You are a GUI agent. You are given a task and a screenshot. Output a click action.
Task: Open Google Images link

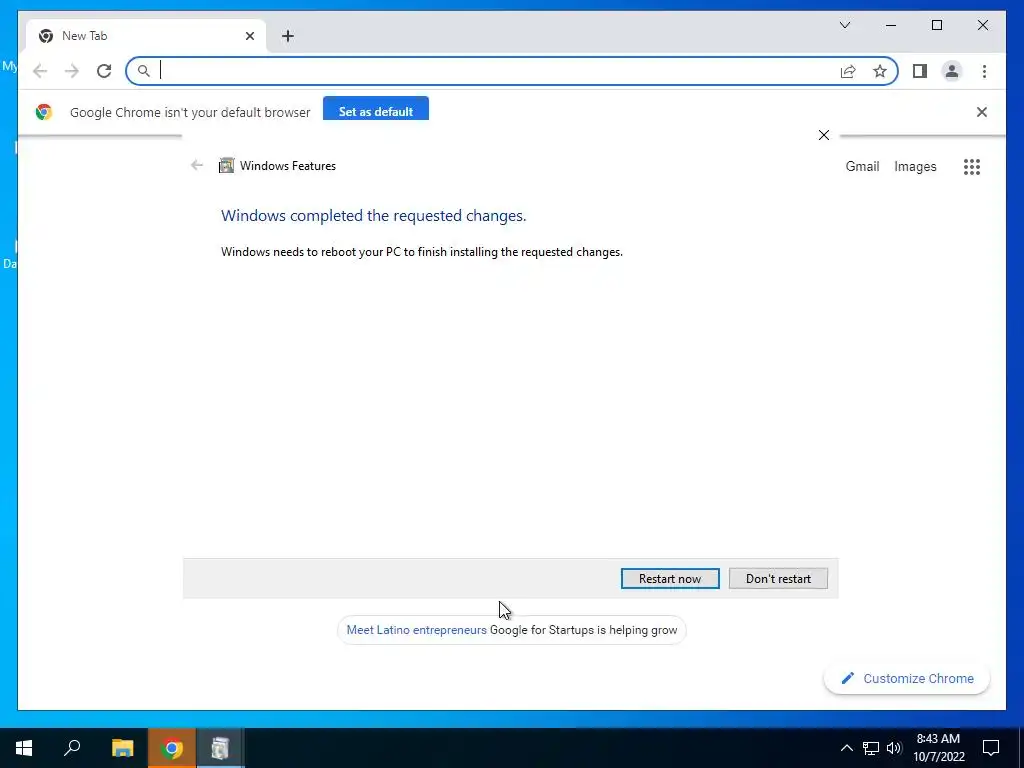tap(915, 167)
